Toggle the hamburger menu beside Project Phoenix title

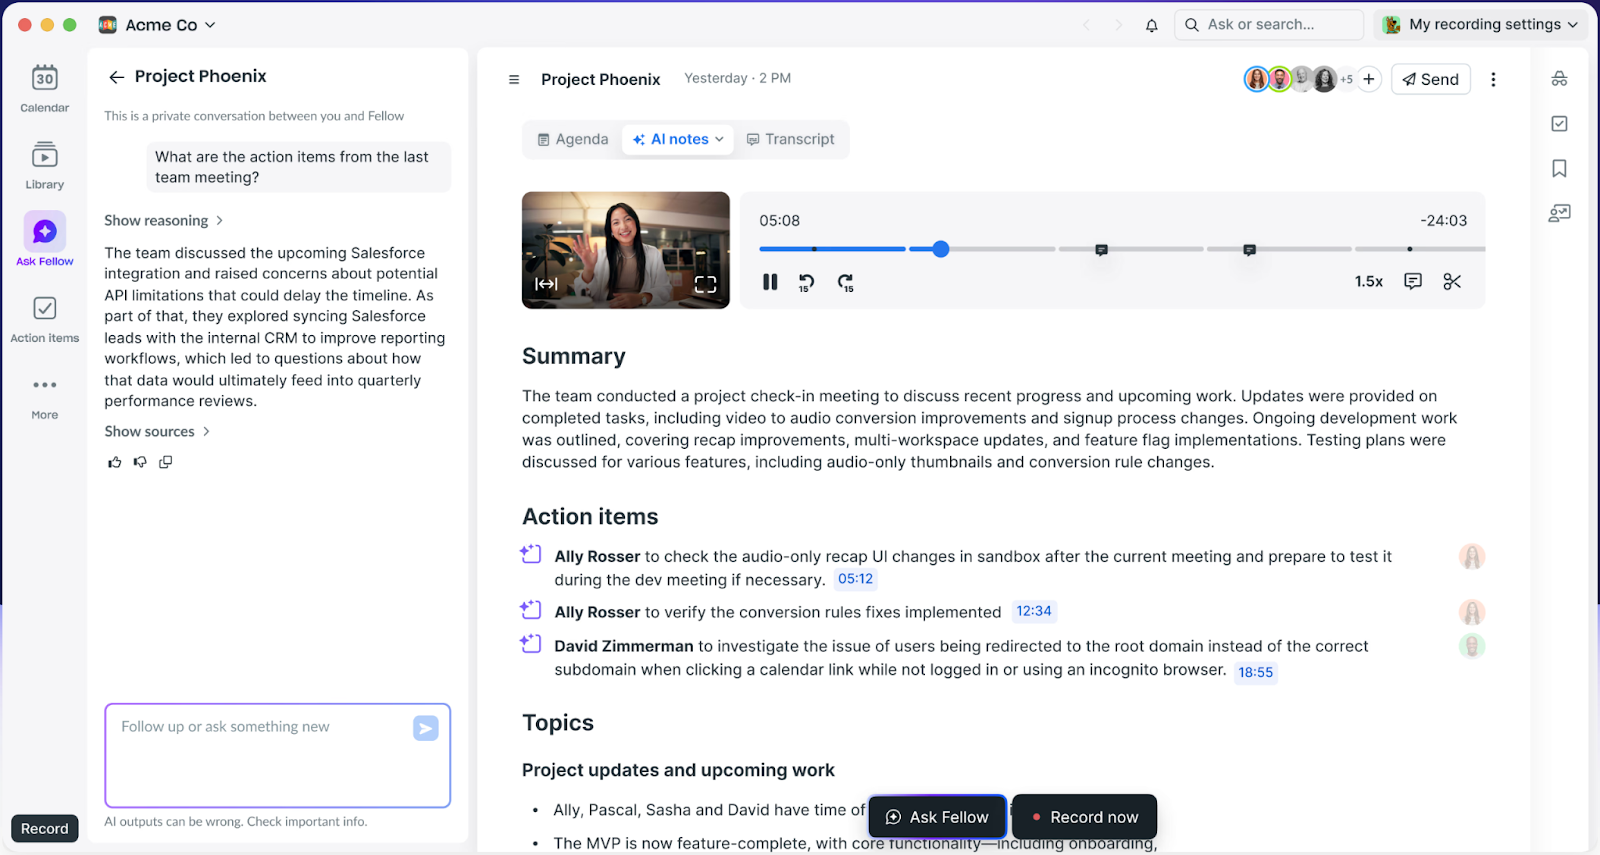514,79
